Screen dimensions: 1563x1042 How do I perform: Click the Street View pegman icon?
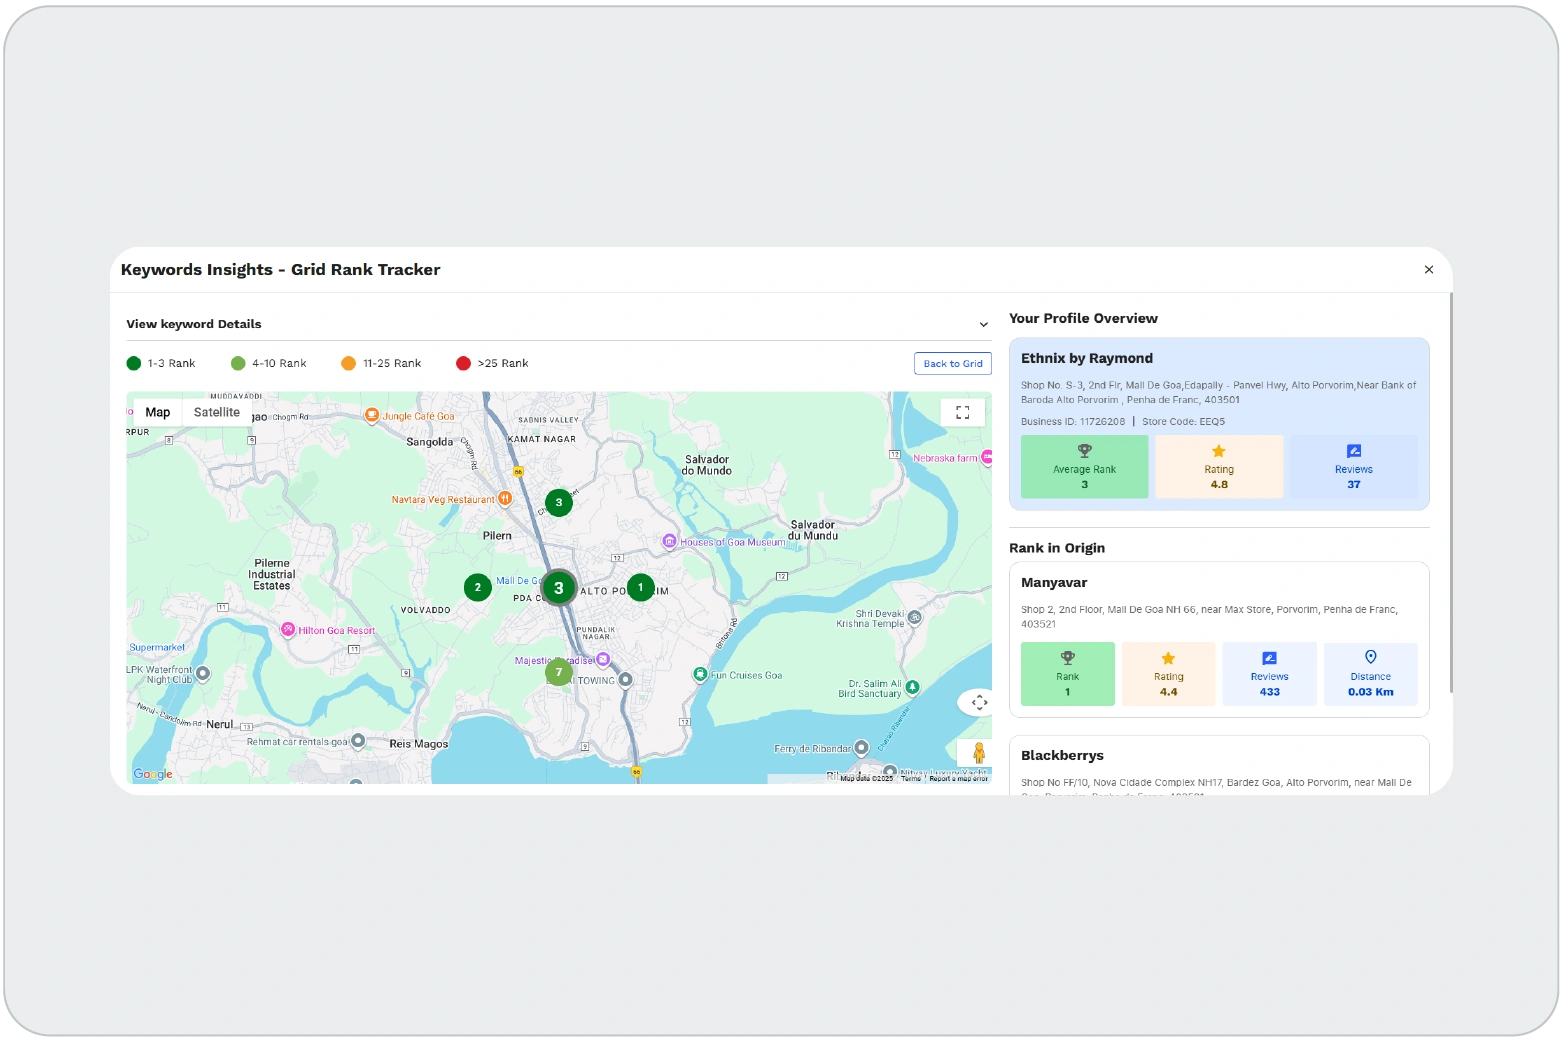click(x=978, y=753)
